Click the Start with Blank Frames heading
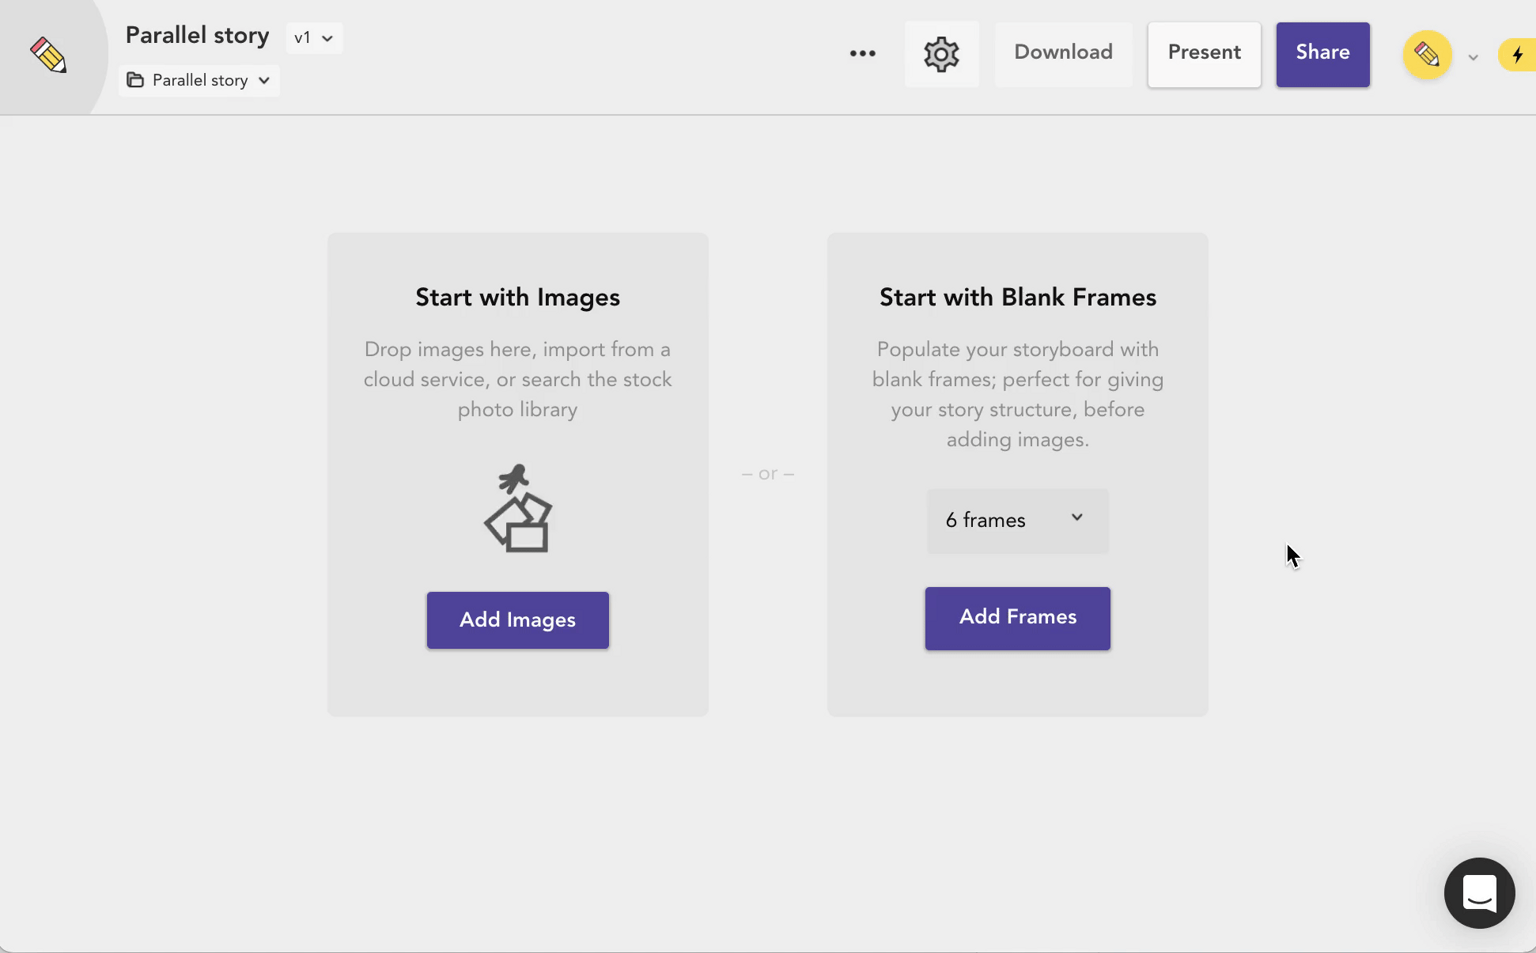The width and height of the screenshot is (1536, 953). [1017, 297]
